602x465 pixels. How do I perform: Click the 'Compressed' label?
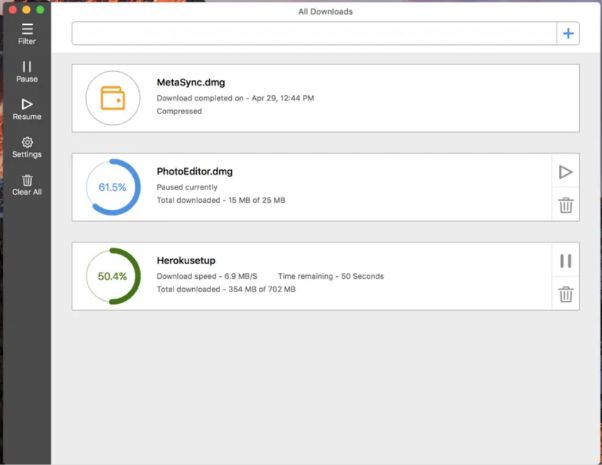click(179, 111)
